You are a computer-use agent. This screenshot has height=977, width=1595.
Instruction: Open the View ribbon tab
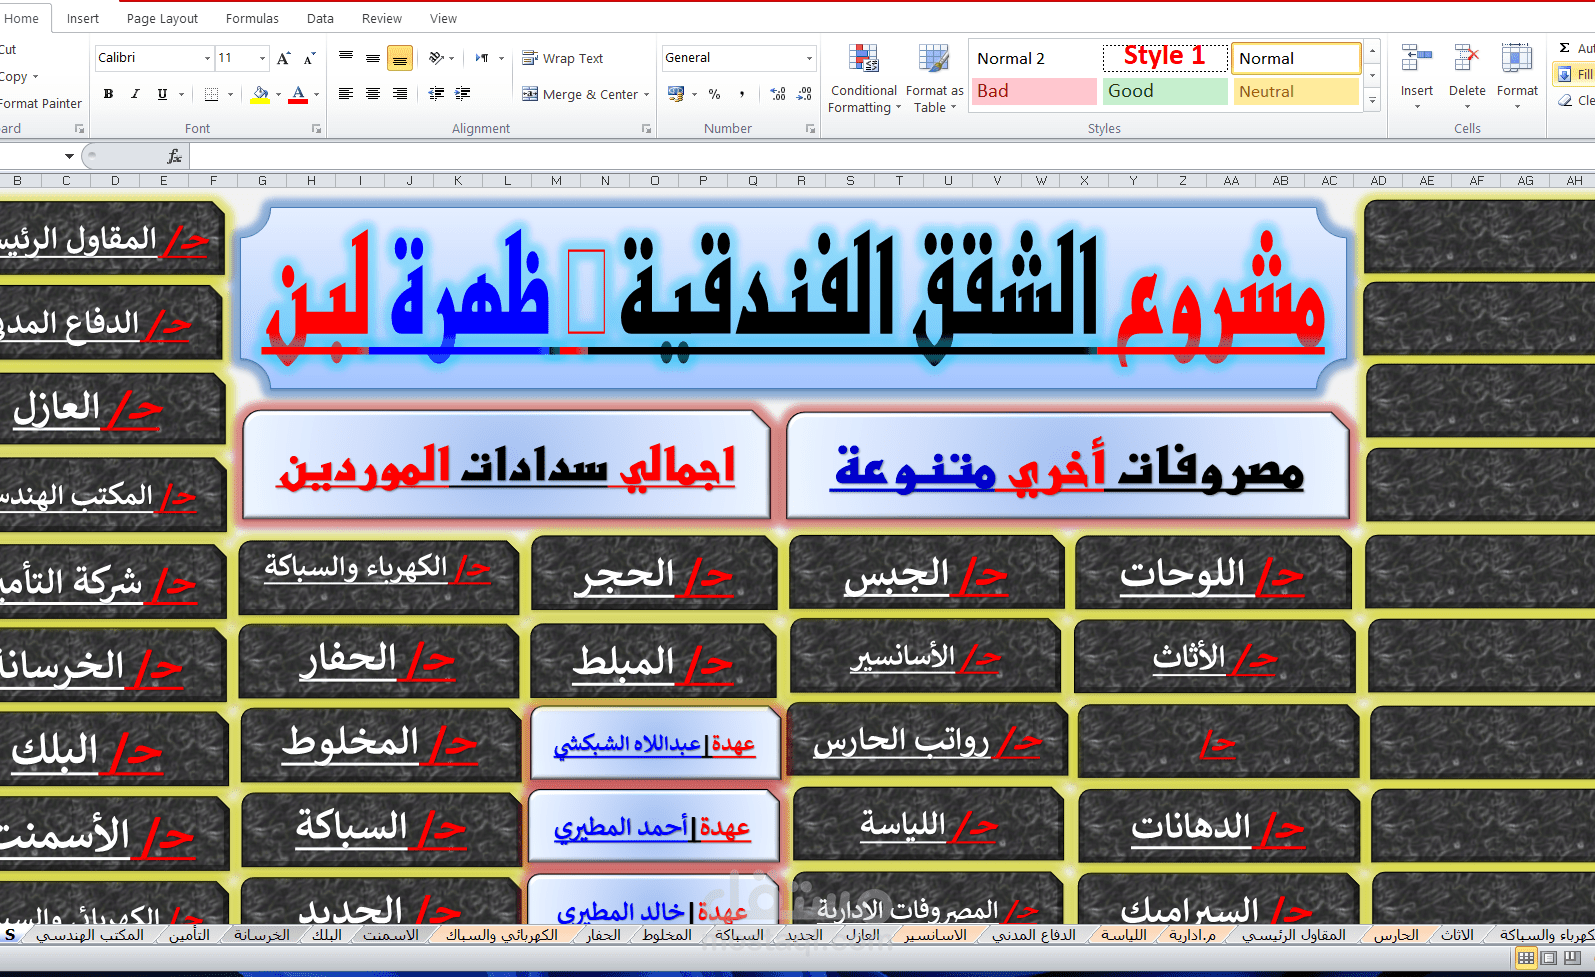click(x=443, y=18)
